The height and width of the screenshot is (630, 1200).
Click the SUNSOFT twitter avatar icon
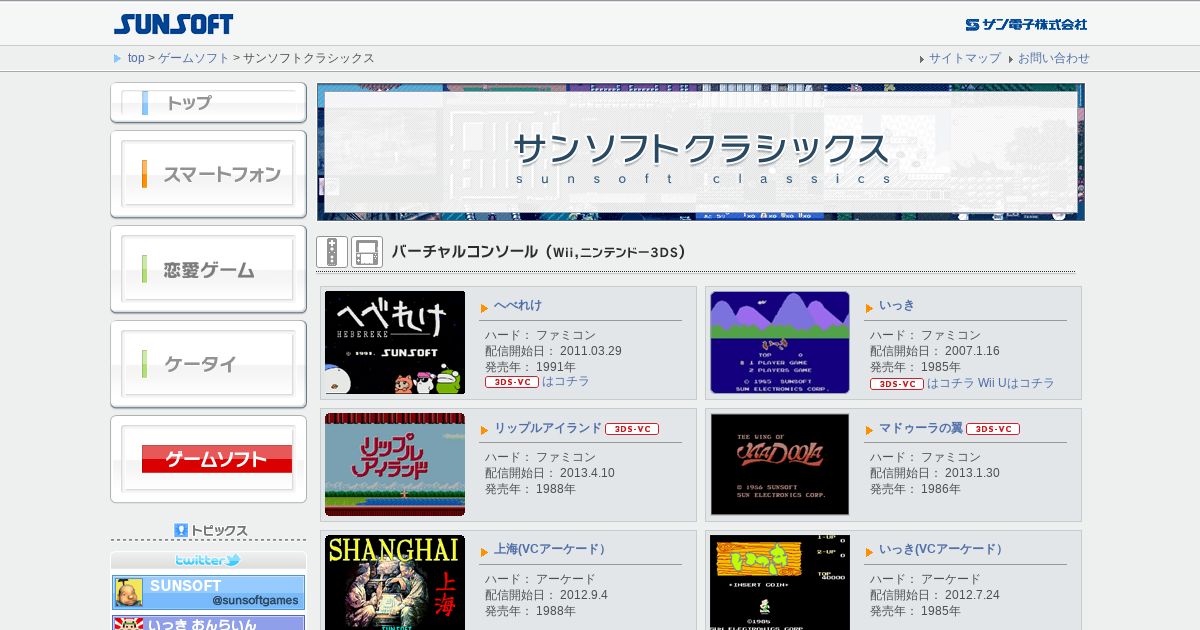pos(129,592)
